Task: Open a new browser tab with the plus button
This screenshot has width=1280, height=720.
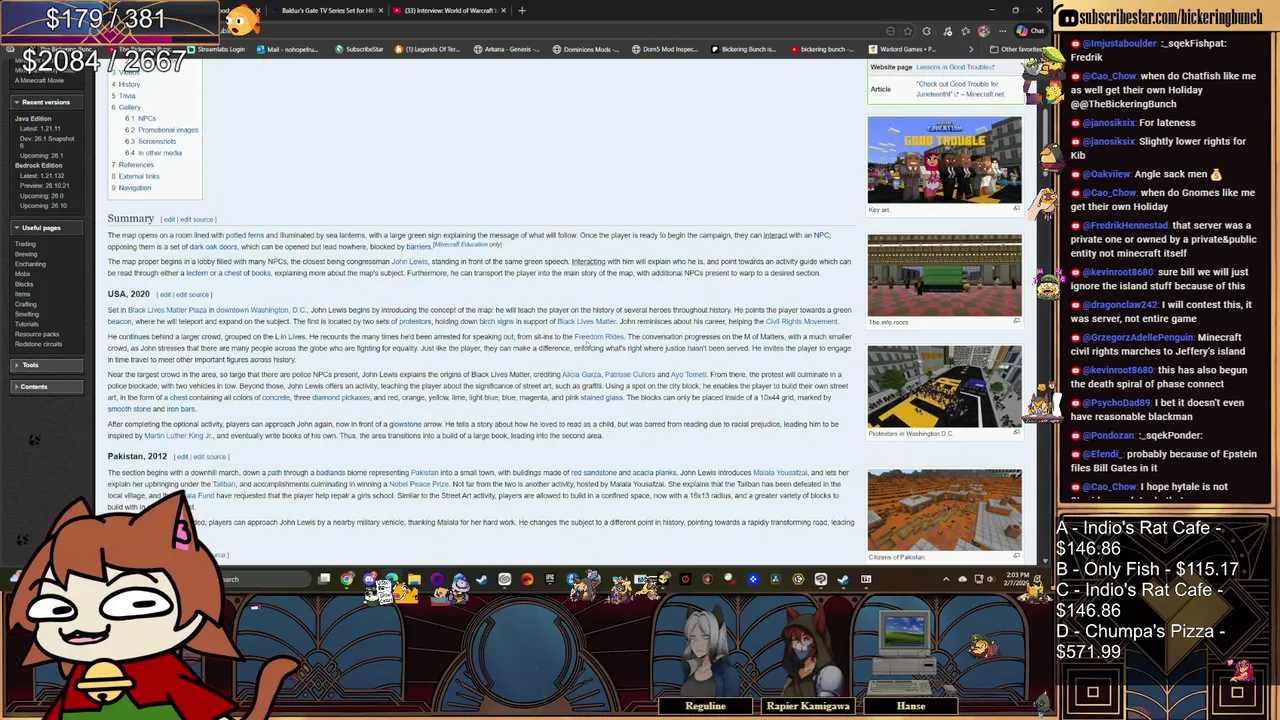Action: click(522, 10)
